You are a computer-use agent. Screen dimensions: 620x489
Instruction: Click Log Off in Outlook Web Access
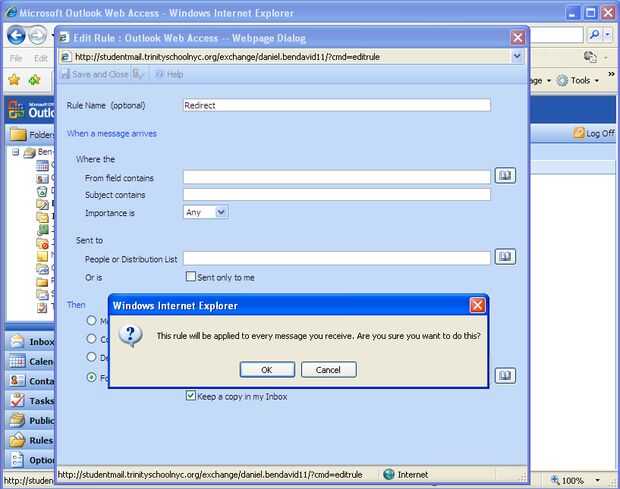tap(594, 133)
